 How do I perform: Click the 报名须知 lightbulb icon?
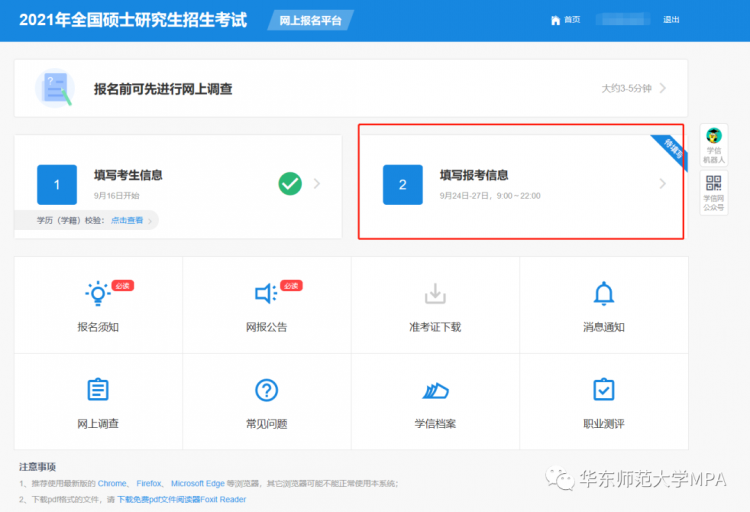97,294
